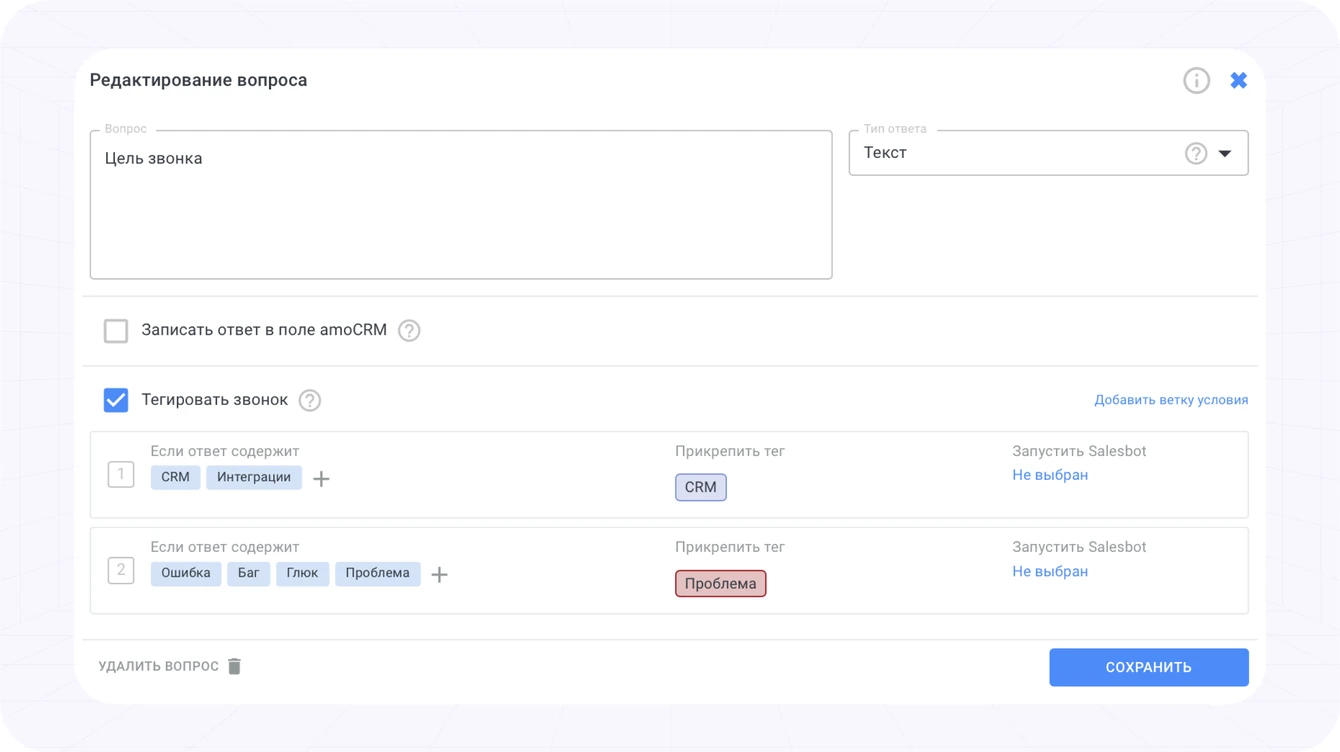Image resolution: width=1340 pixels, height=752 pixels.
Task: Add a new condition branch
Action: tap(1171, 400)
